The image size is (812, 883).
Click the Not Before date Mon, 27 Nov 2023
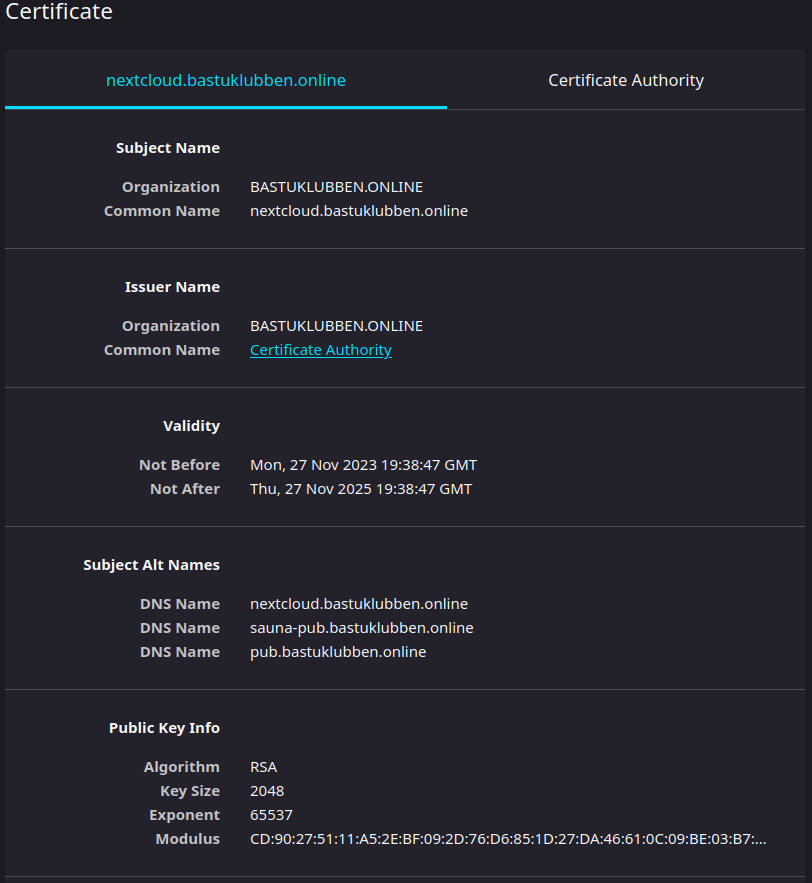pos(363,465)
